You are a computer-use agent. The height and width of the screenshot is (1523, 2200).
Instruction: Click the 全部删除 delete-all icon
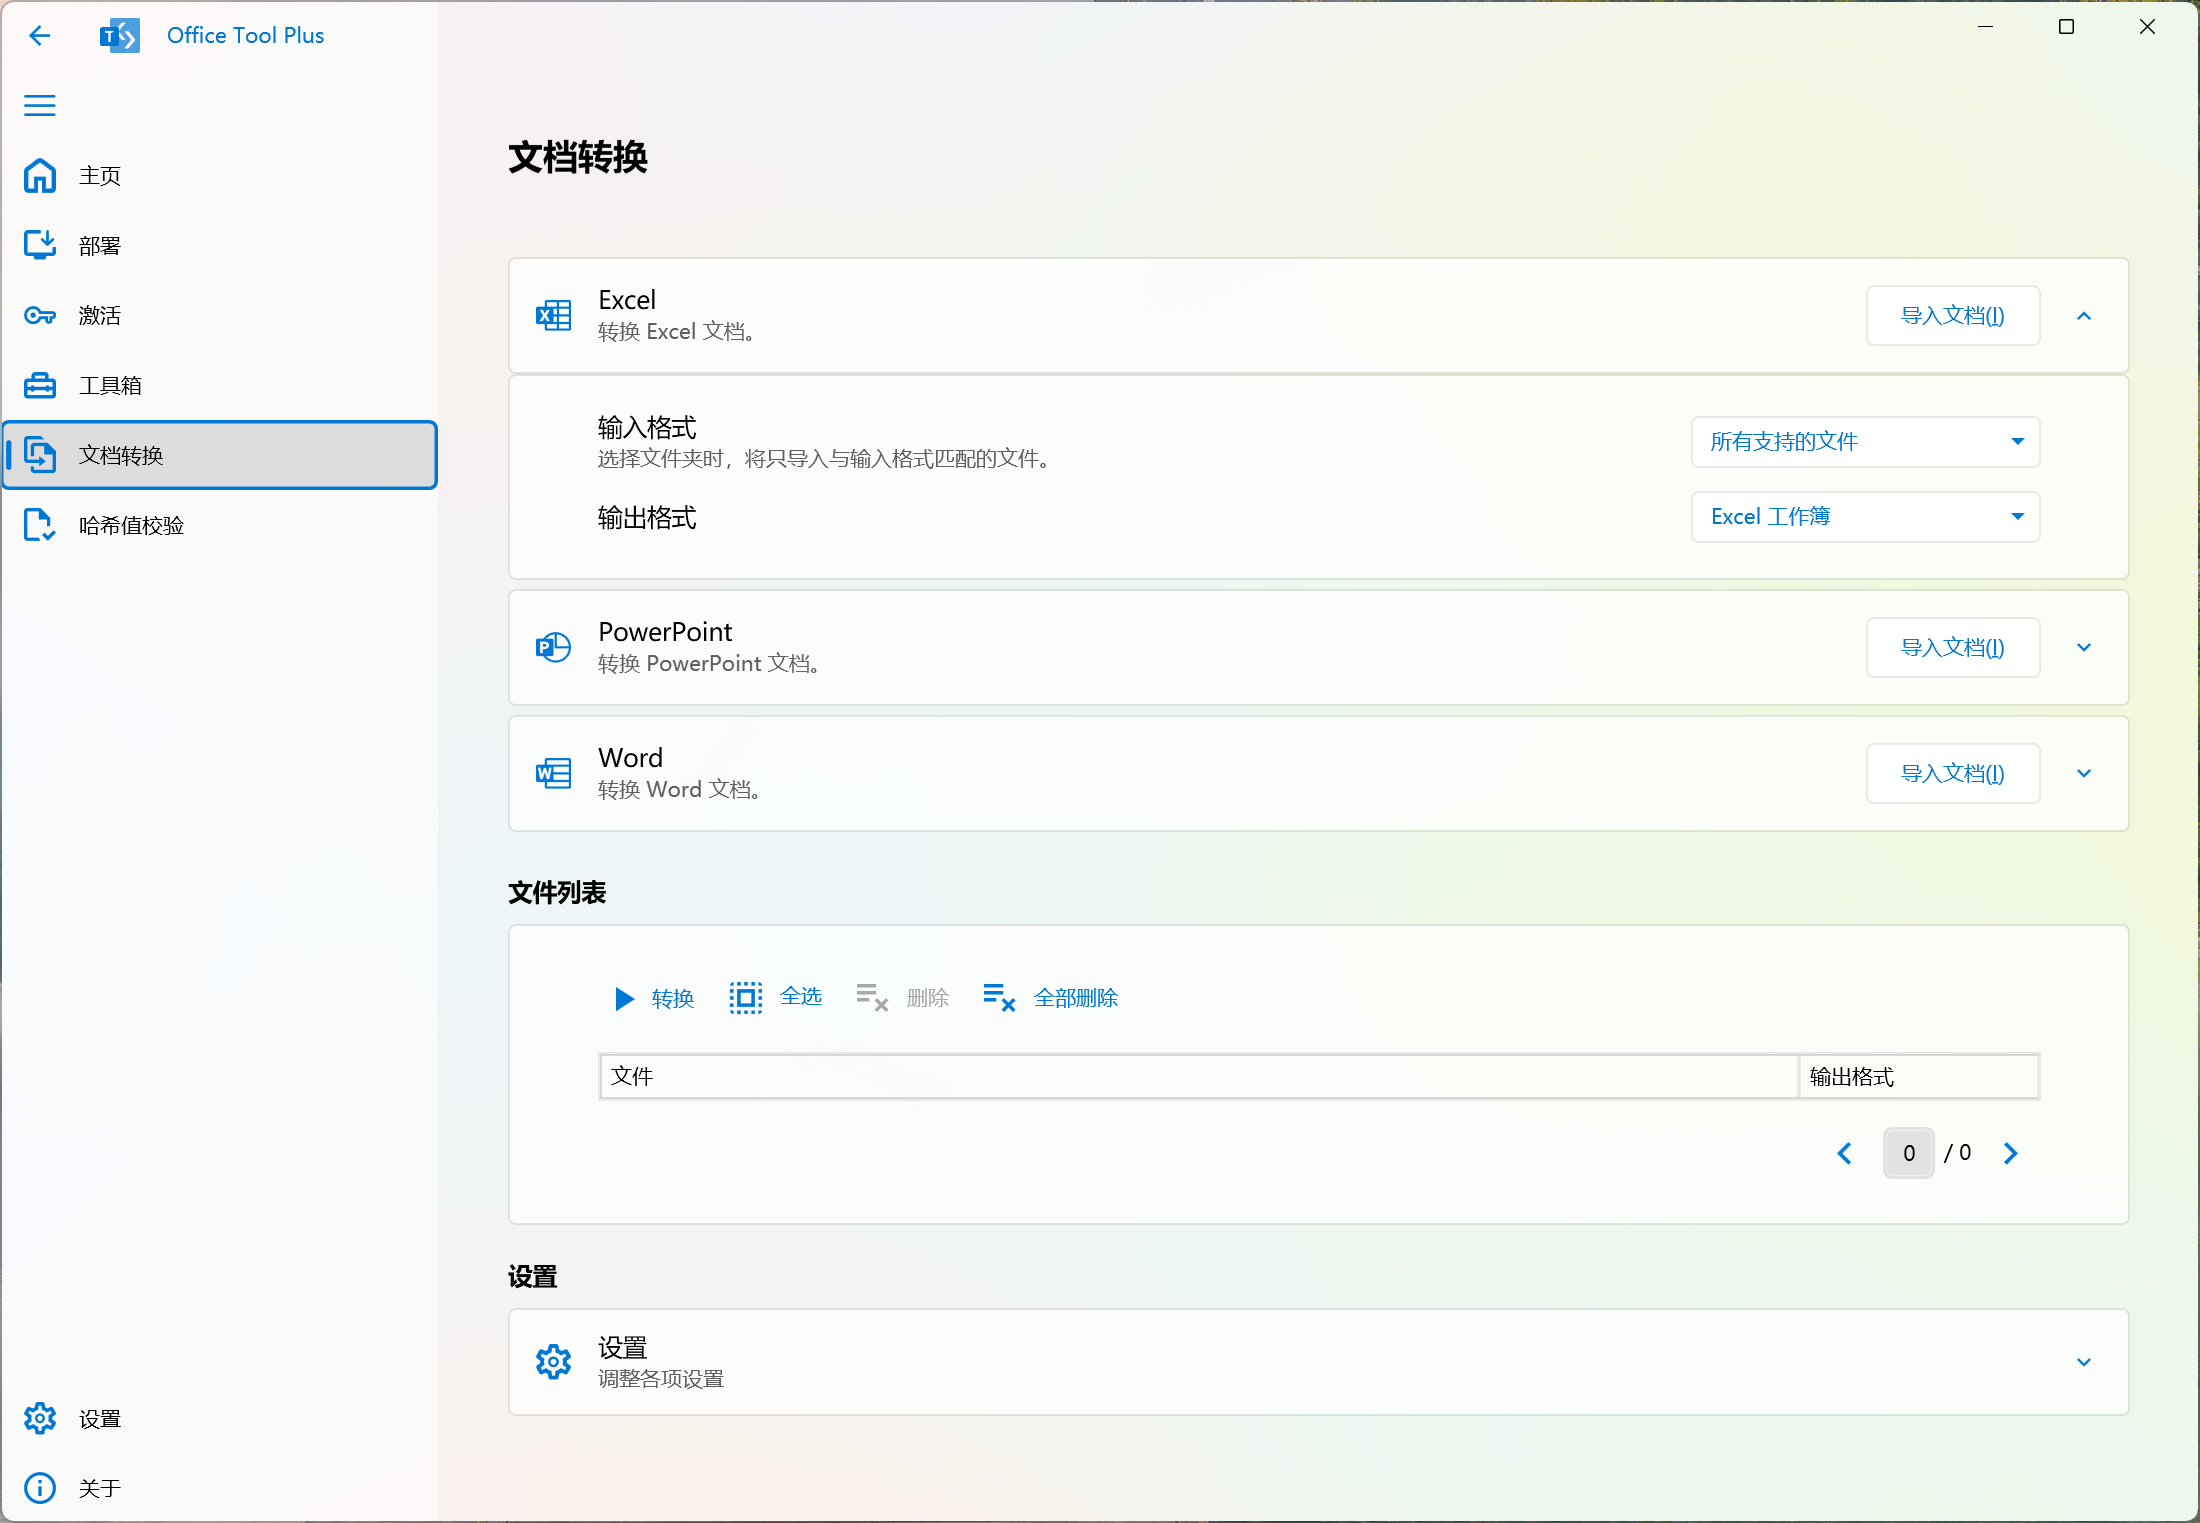999,997
